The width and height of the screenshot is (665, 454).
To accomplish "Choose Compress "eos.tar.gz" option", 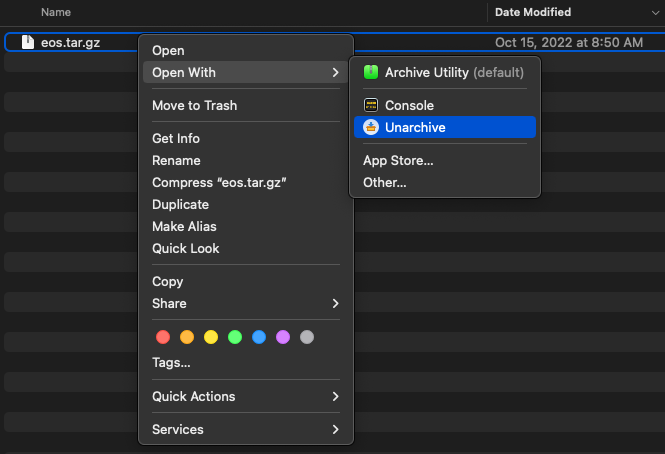I will pos(213,182).
